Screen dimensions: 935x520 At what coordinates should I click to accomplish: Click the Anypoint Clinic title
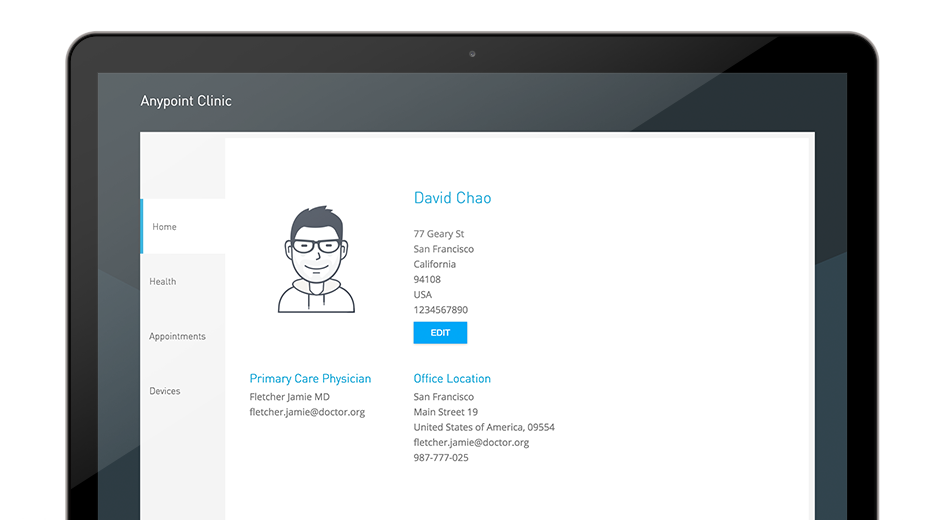coord(186,101)
